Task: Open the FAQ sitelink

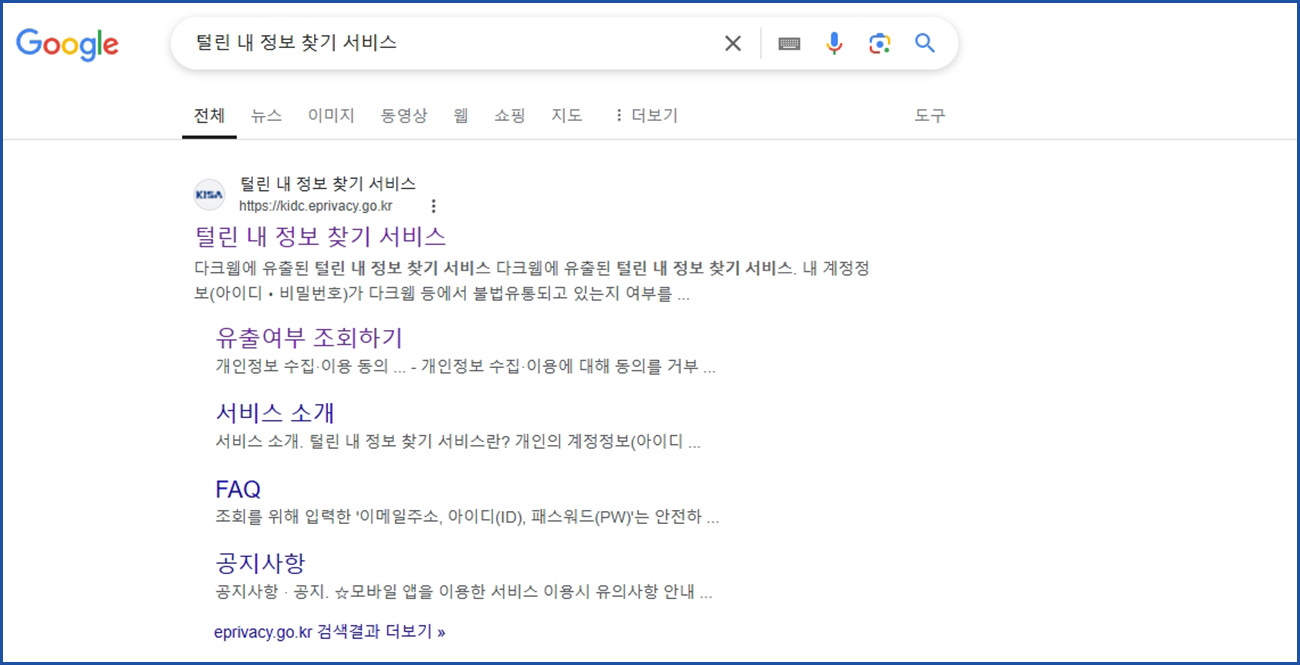Action: click(238, 489)
